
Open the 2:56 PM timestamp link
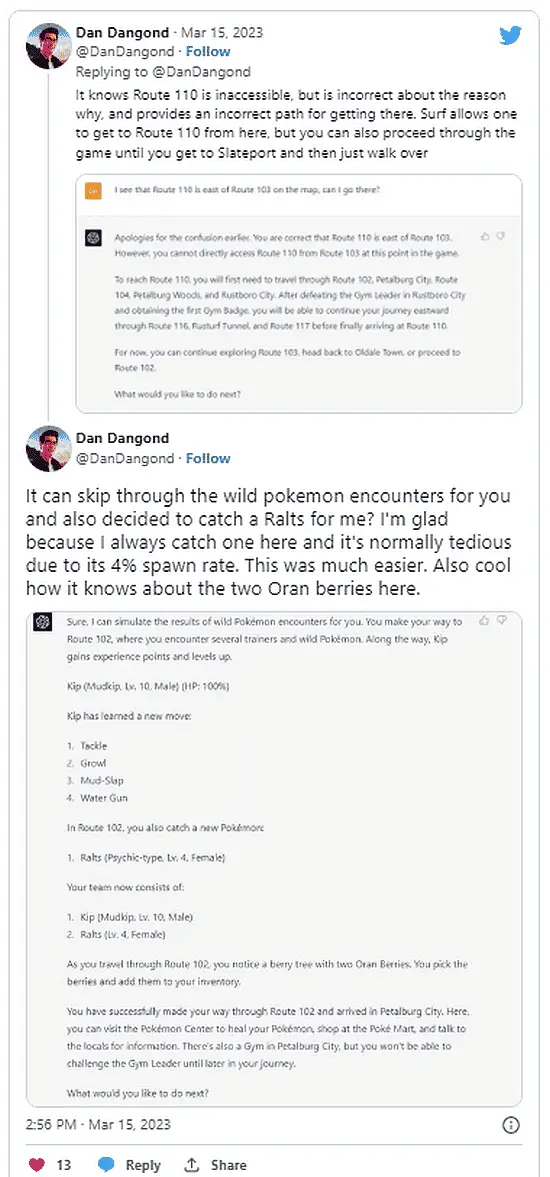point(98,1124)
